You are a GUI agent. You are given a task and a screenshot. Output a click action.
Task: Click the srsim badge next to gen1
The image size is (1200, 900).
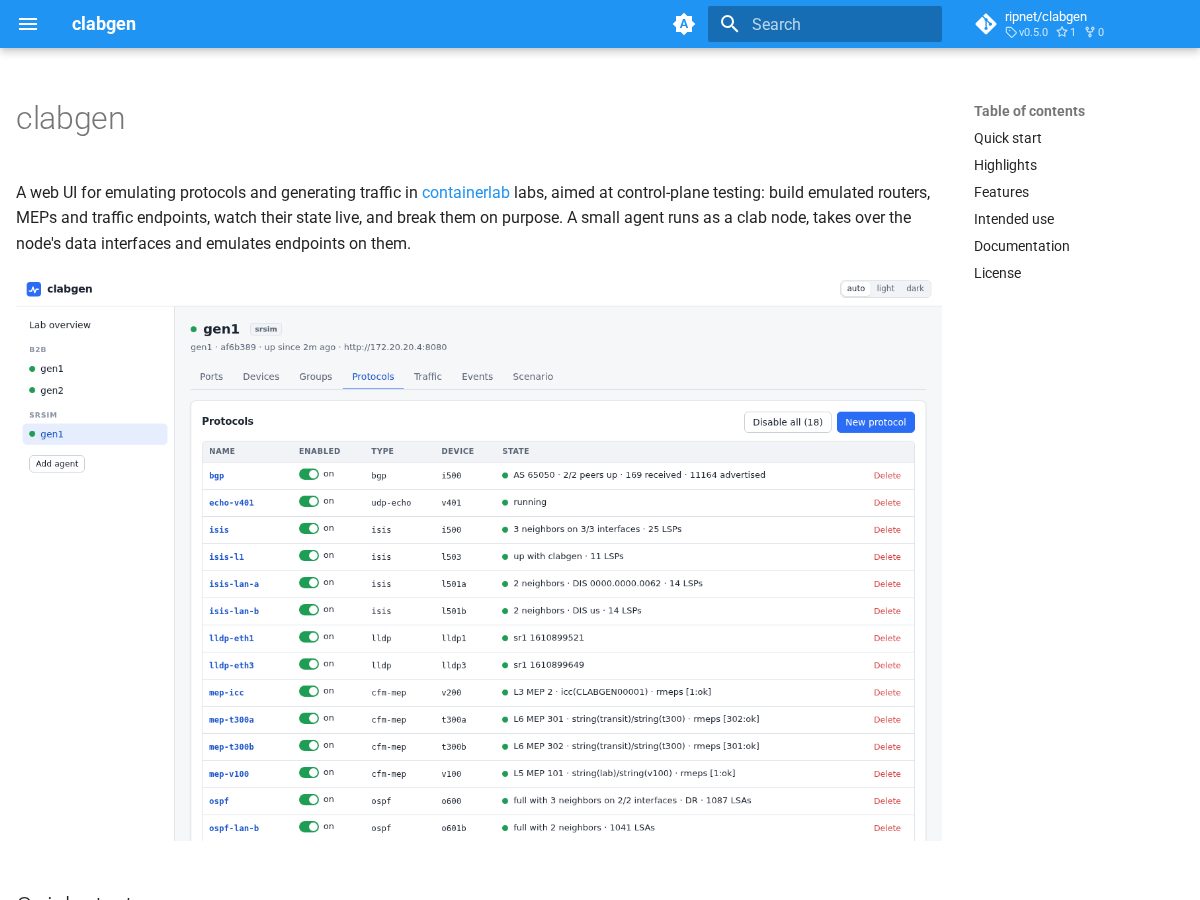(x=266, y=329)
